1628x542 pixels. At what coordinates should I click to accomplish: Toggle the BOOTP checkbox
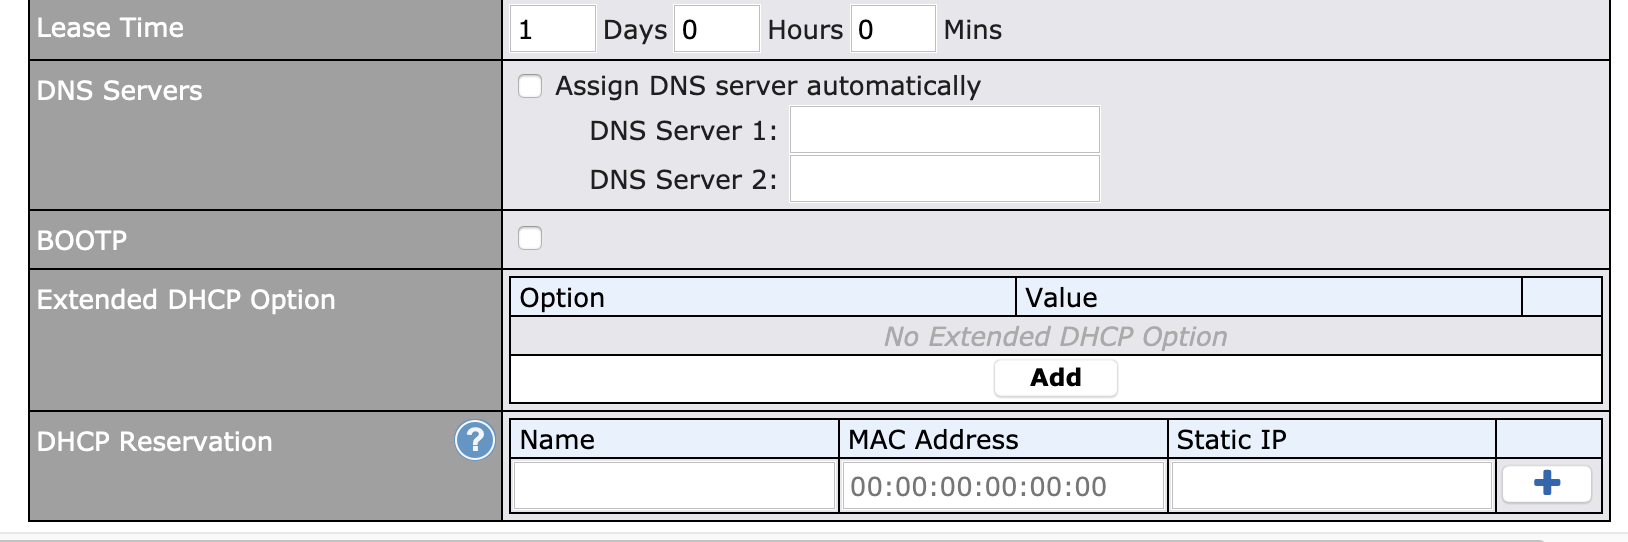530,238
